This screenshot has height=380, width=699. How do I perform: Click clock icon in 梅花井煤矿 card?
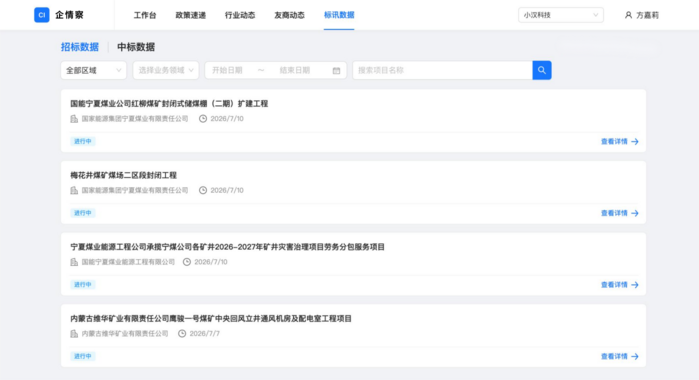coord(203,190)
